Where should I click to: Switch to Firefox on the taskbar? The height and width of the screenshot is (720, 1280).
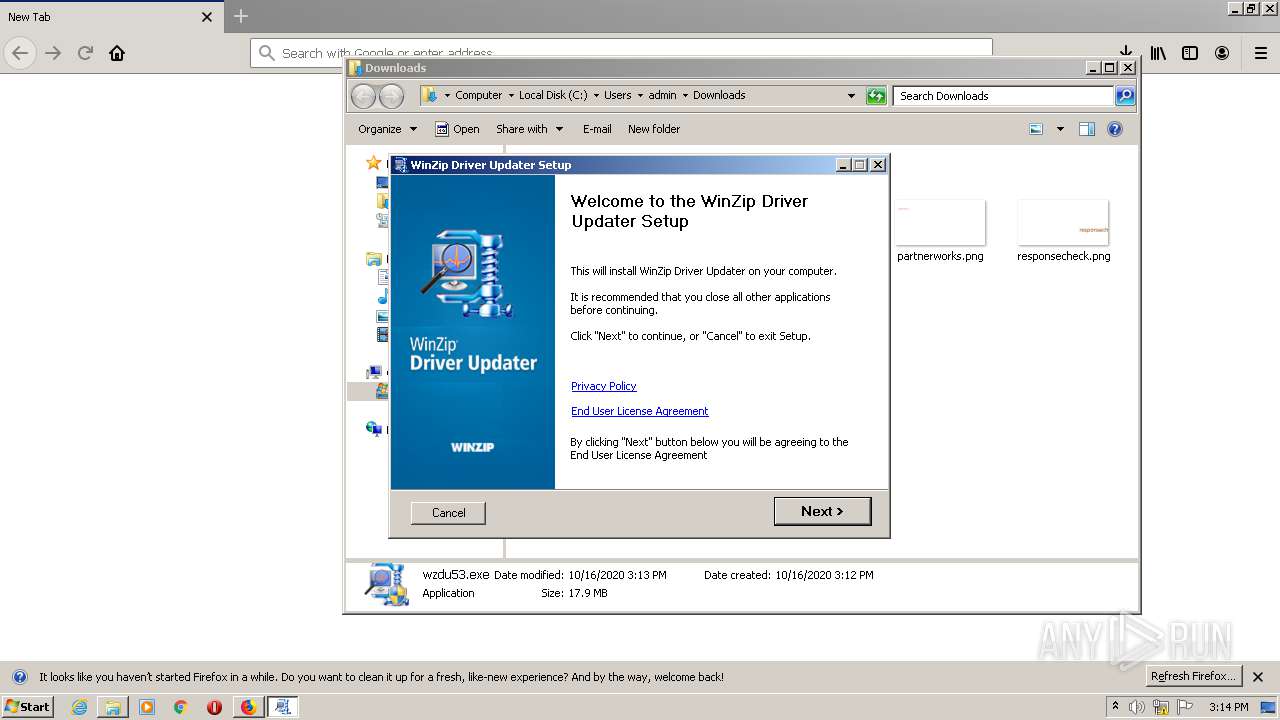pyautogui.click(x=248, y=707)
